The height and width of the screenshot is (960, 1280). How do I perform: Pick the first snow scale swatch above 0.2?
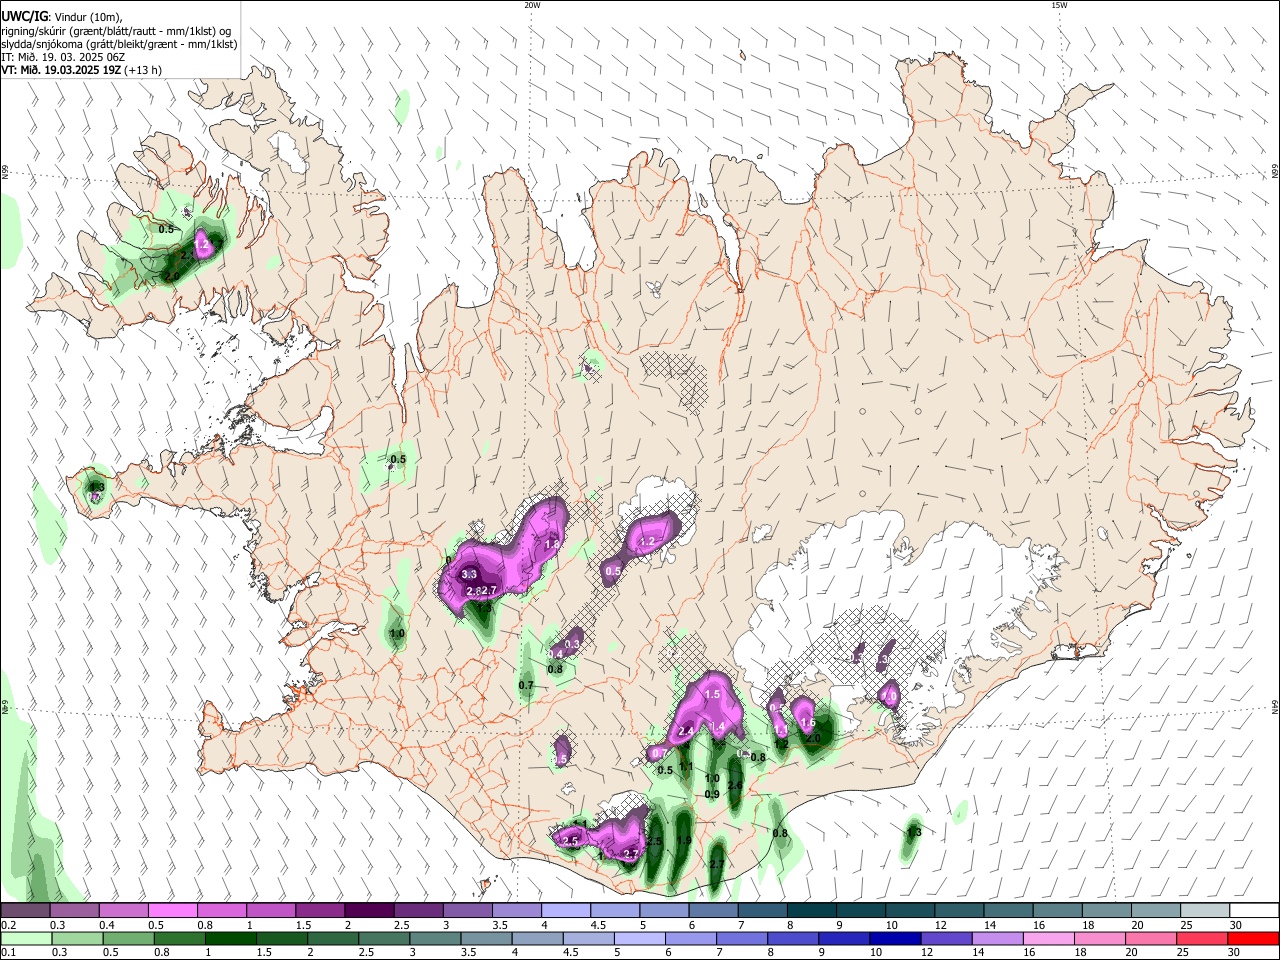click(25, 911)
